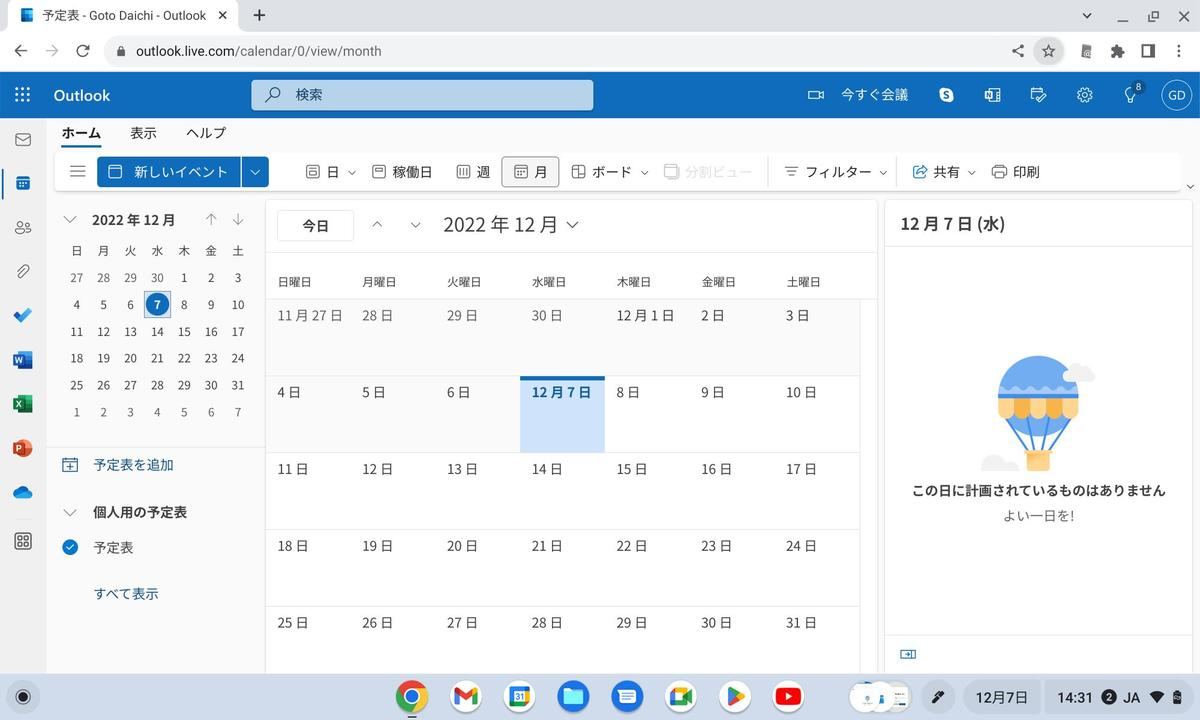The width and height of the screenshot is (1200, 720).
Task: Start a meeting with 今すぐ会議
Action: tap(858, 95)
